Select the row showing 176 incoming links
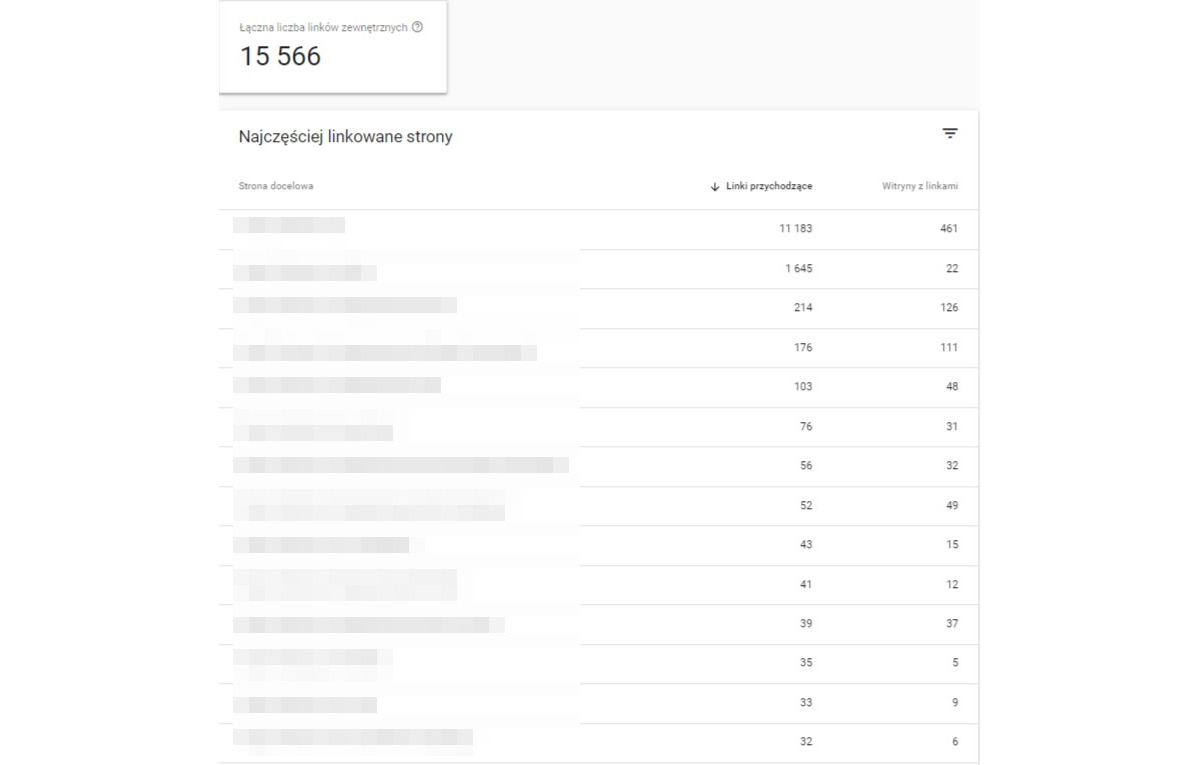 coord(598,348)
